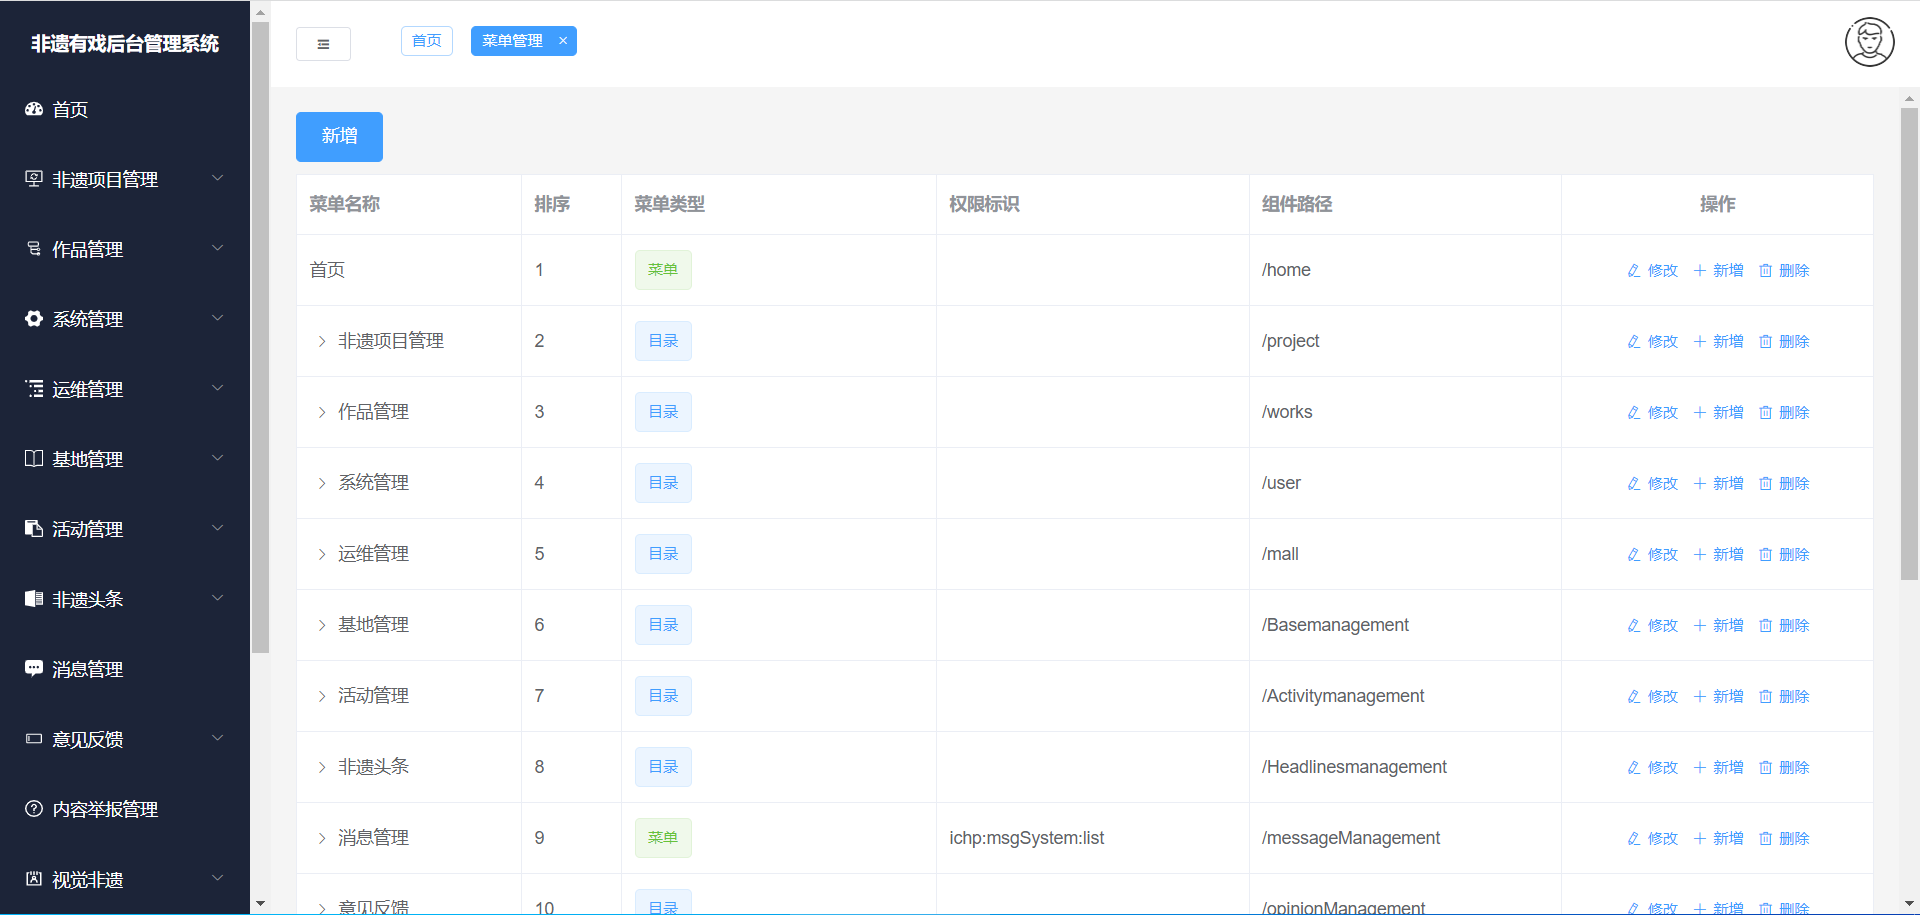
Task: Click the book icon for 基地管理
Action: [34, 459]
